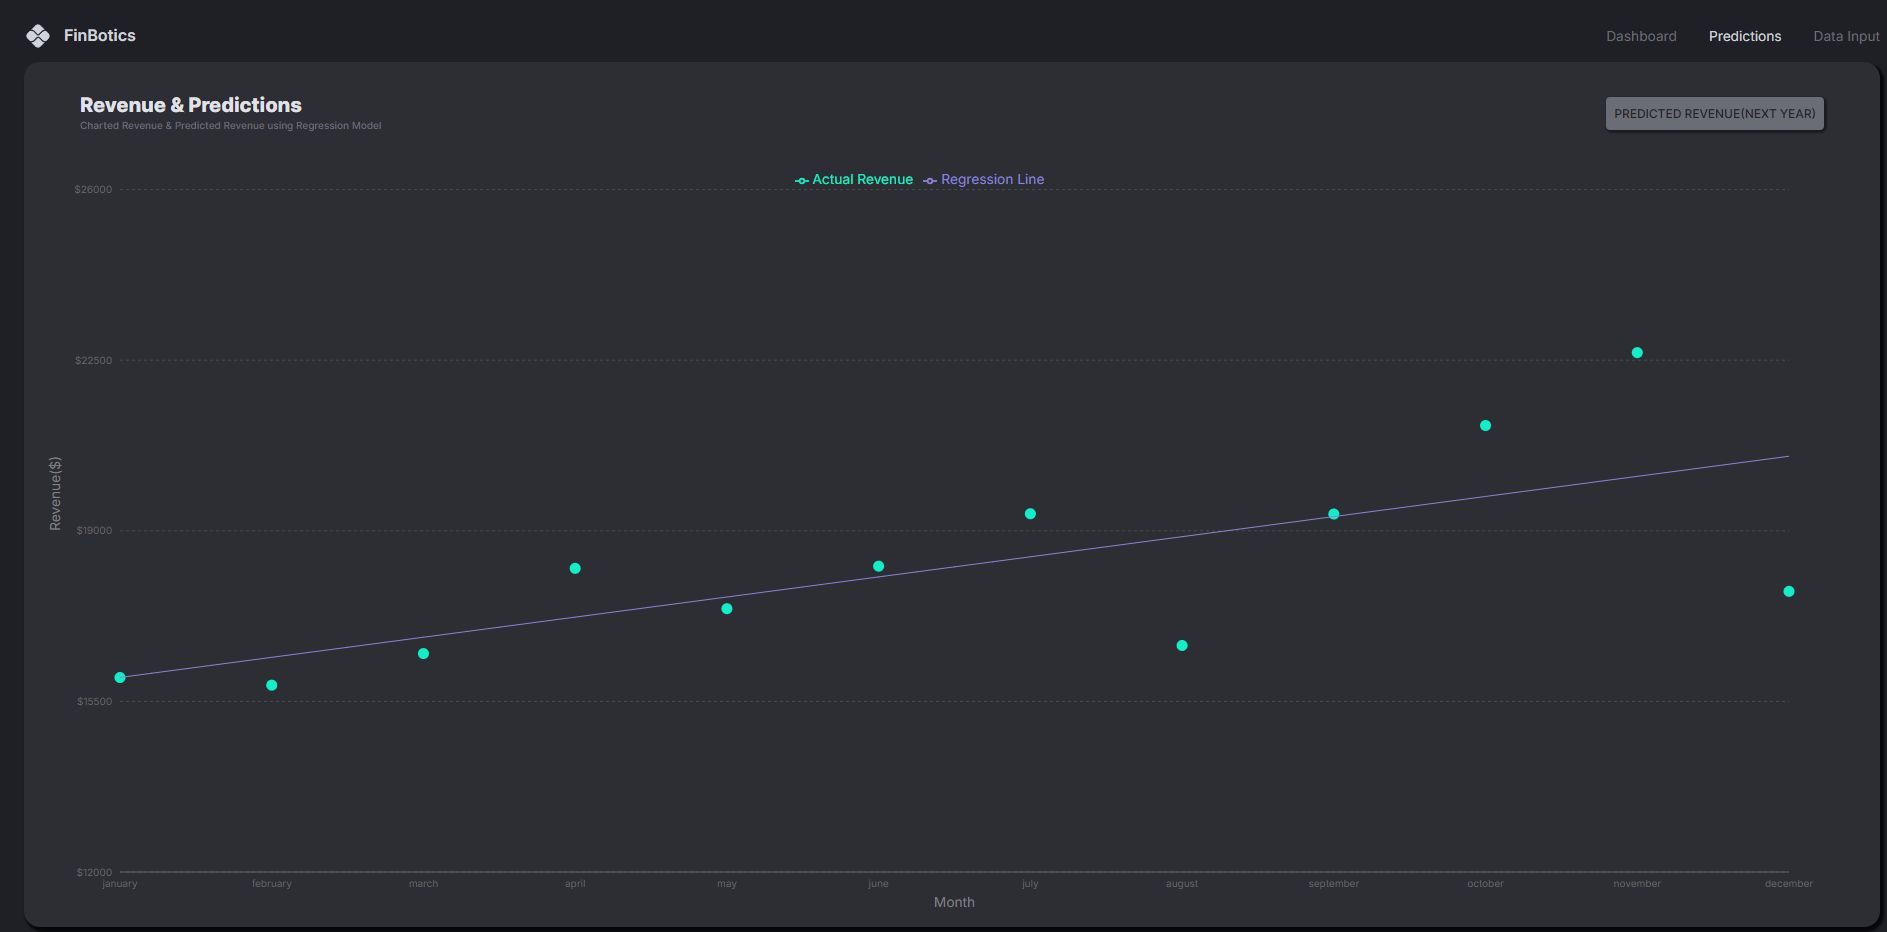Open the Dashboard page
This screenshot has height=932, width=1887.
point(1641,36)
